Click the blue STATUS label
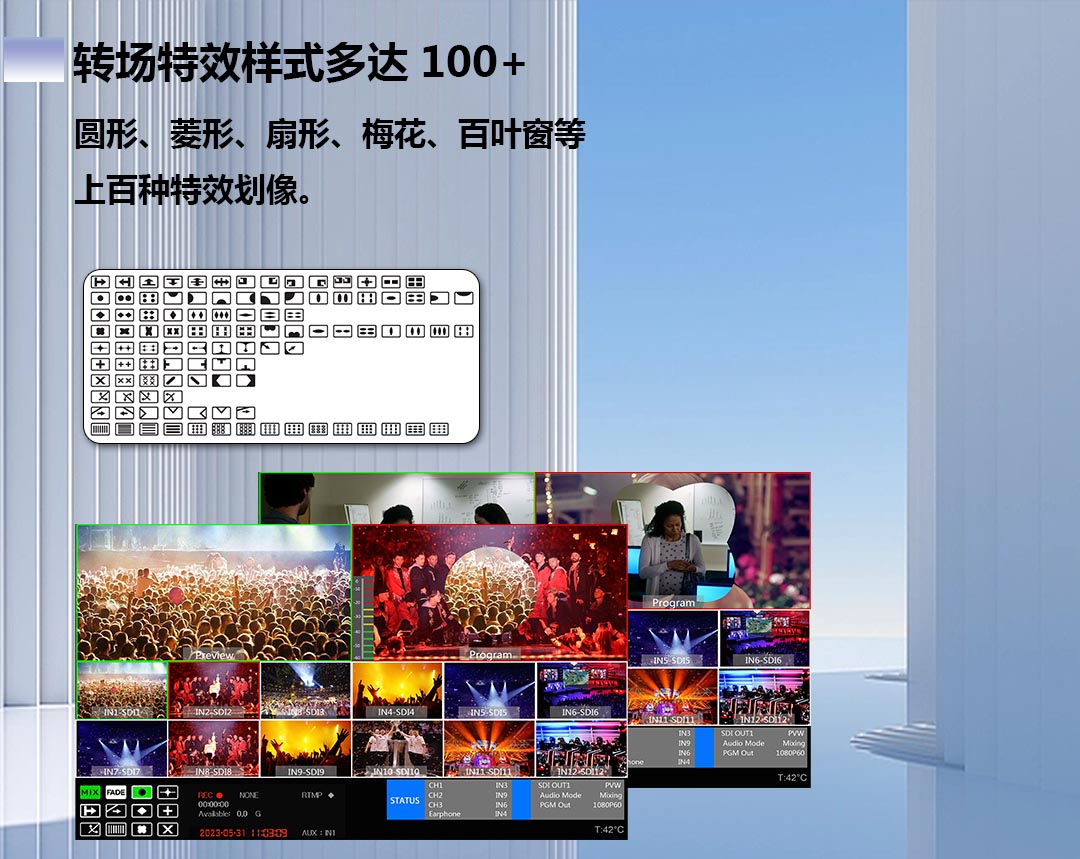 point(405,800)
